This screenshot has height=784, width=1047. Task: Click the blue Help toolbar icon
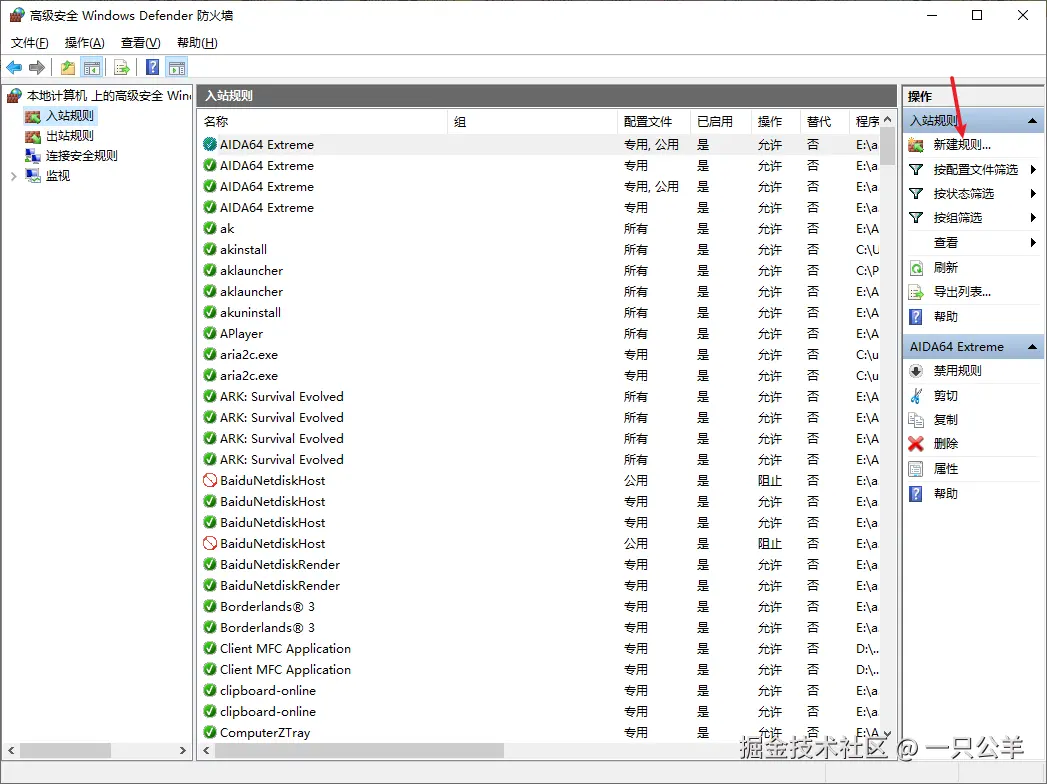coord(153,67)
